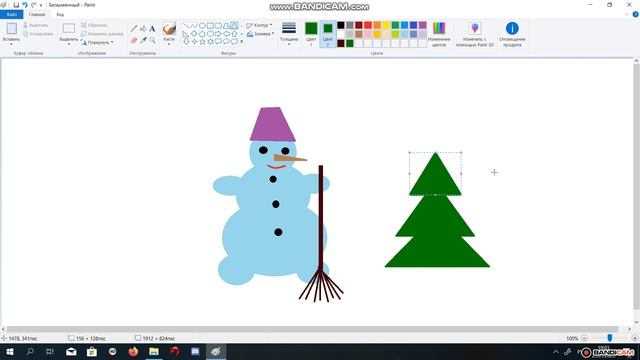Pick the yellow color swatch

pos(386,25)
